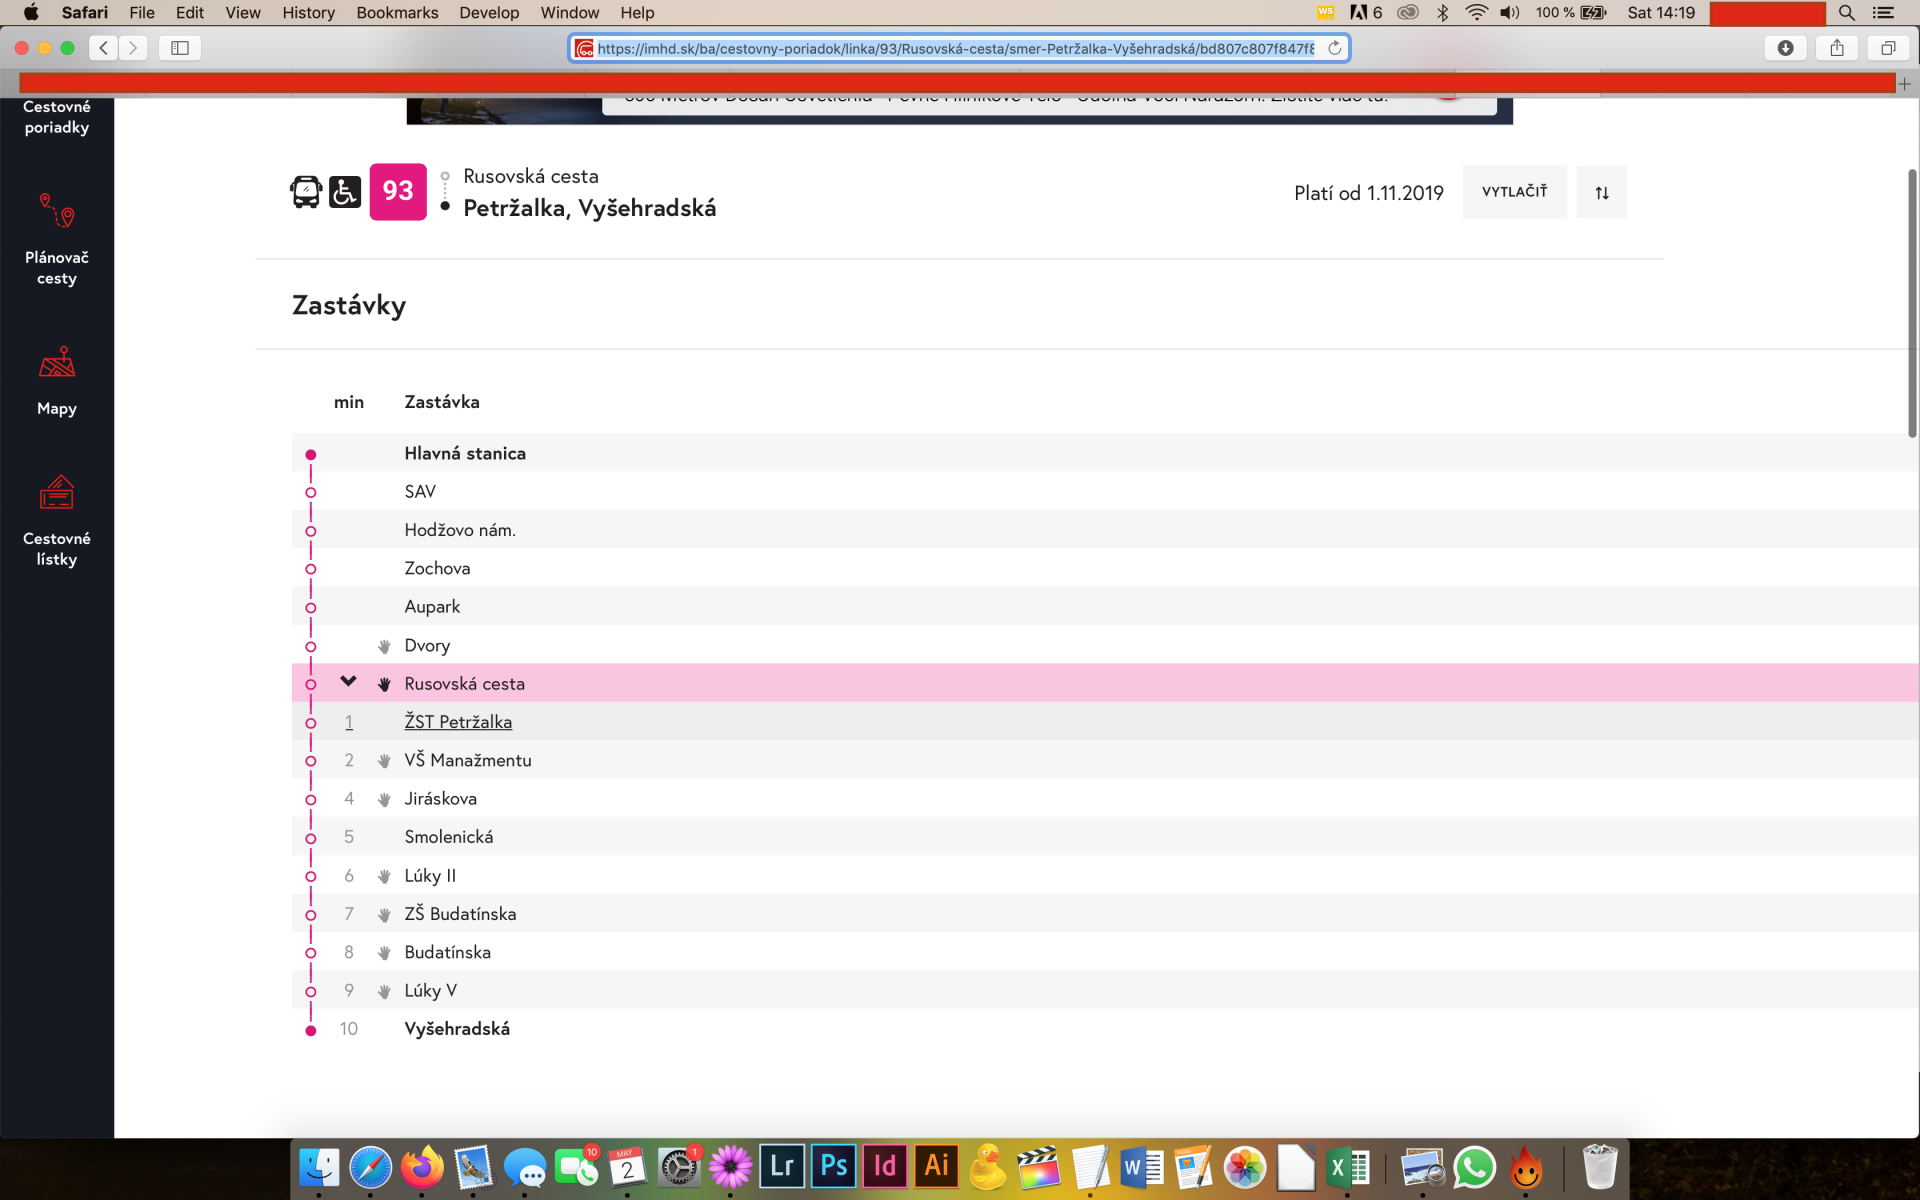This screenshot has height=1200, width=1920.
Task: Open the History menu
Action: (308, 13)
